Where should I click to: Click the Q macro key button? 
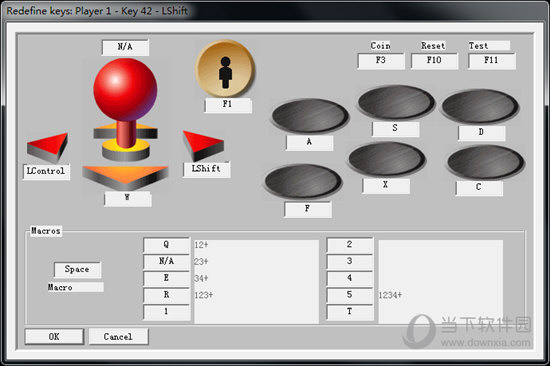(167, 245)
